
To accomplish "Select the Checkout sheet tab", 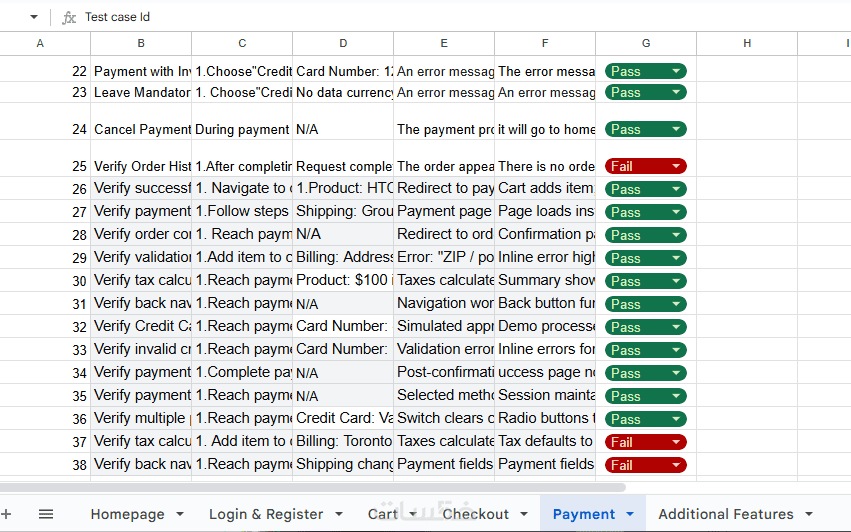I will (x=475, y=514).
